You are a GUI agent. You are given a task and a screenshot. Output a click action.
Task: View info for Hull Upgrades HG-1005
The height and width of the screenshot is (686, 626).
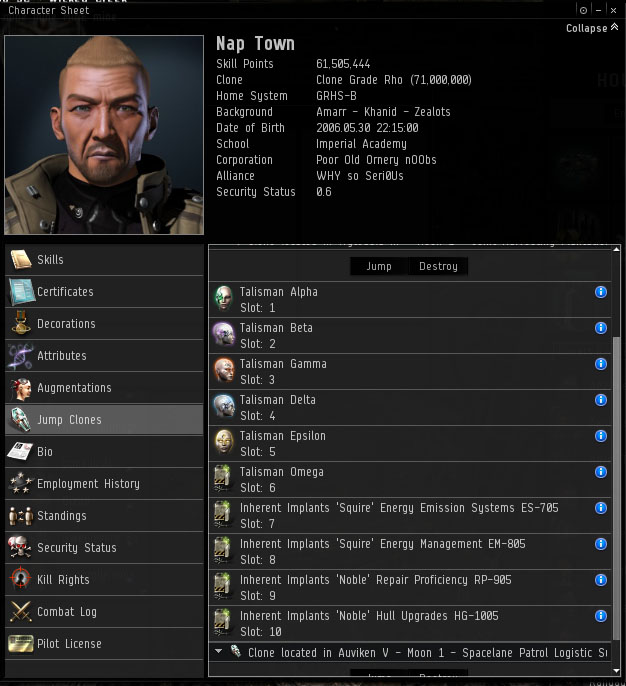[601, 616]
